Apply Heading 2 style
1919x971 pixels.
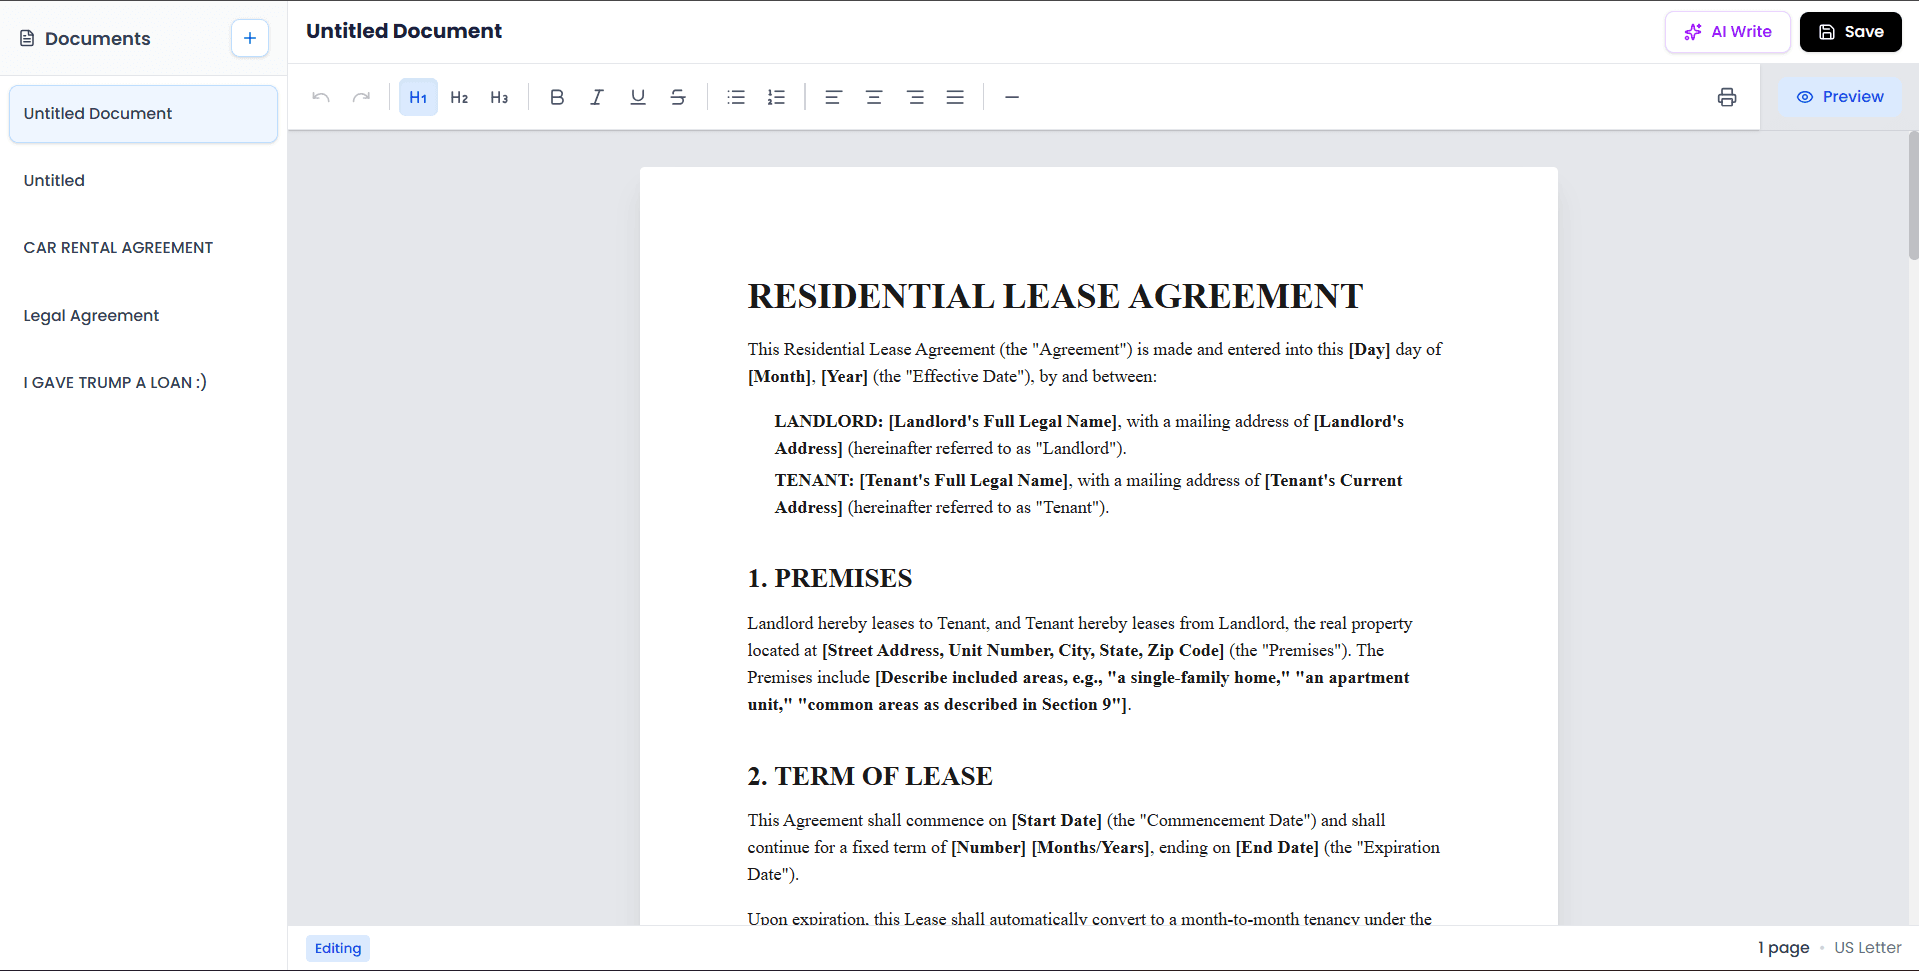[x=459, y=97]
